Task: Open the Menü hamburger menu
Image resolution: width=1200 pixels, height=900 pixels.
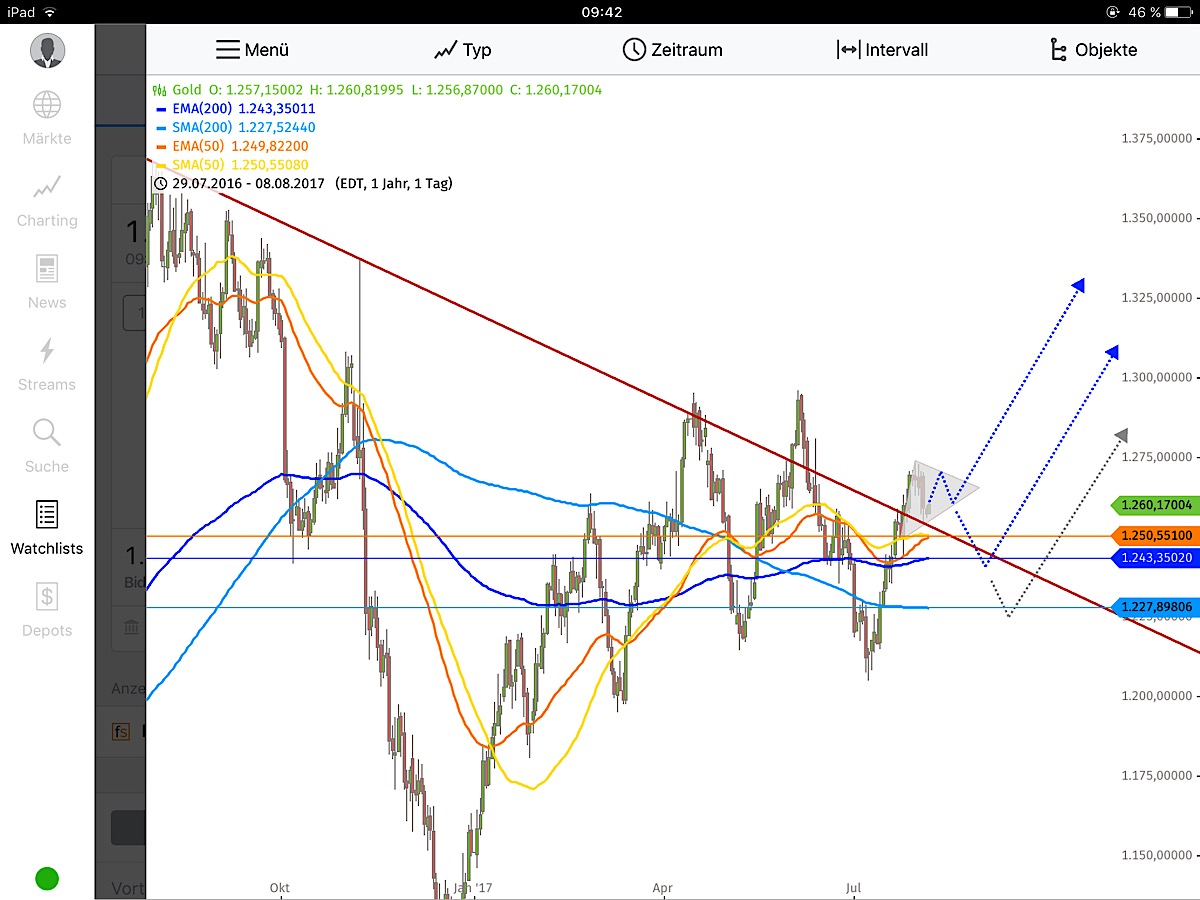Action: 253,49
